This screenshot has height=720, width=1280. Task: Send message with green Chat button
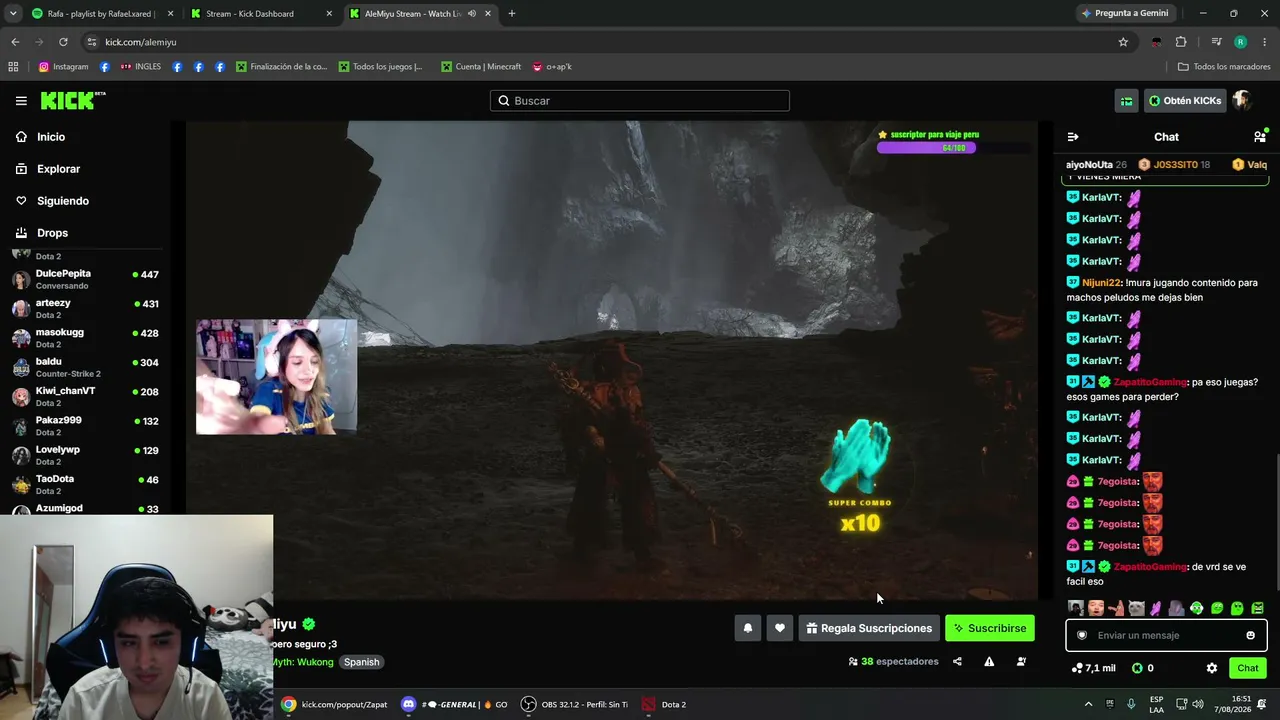point(1248,668)
